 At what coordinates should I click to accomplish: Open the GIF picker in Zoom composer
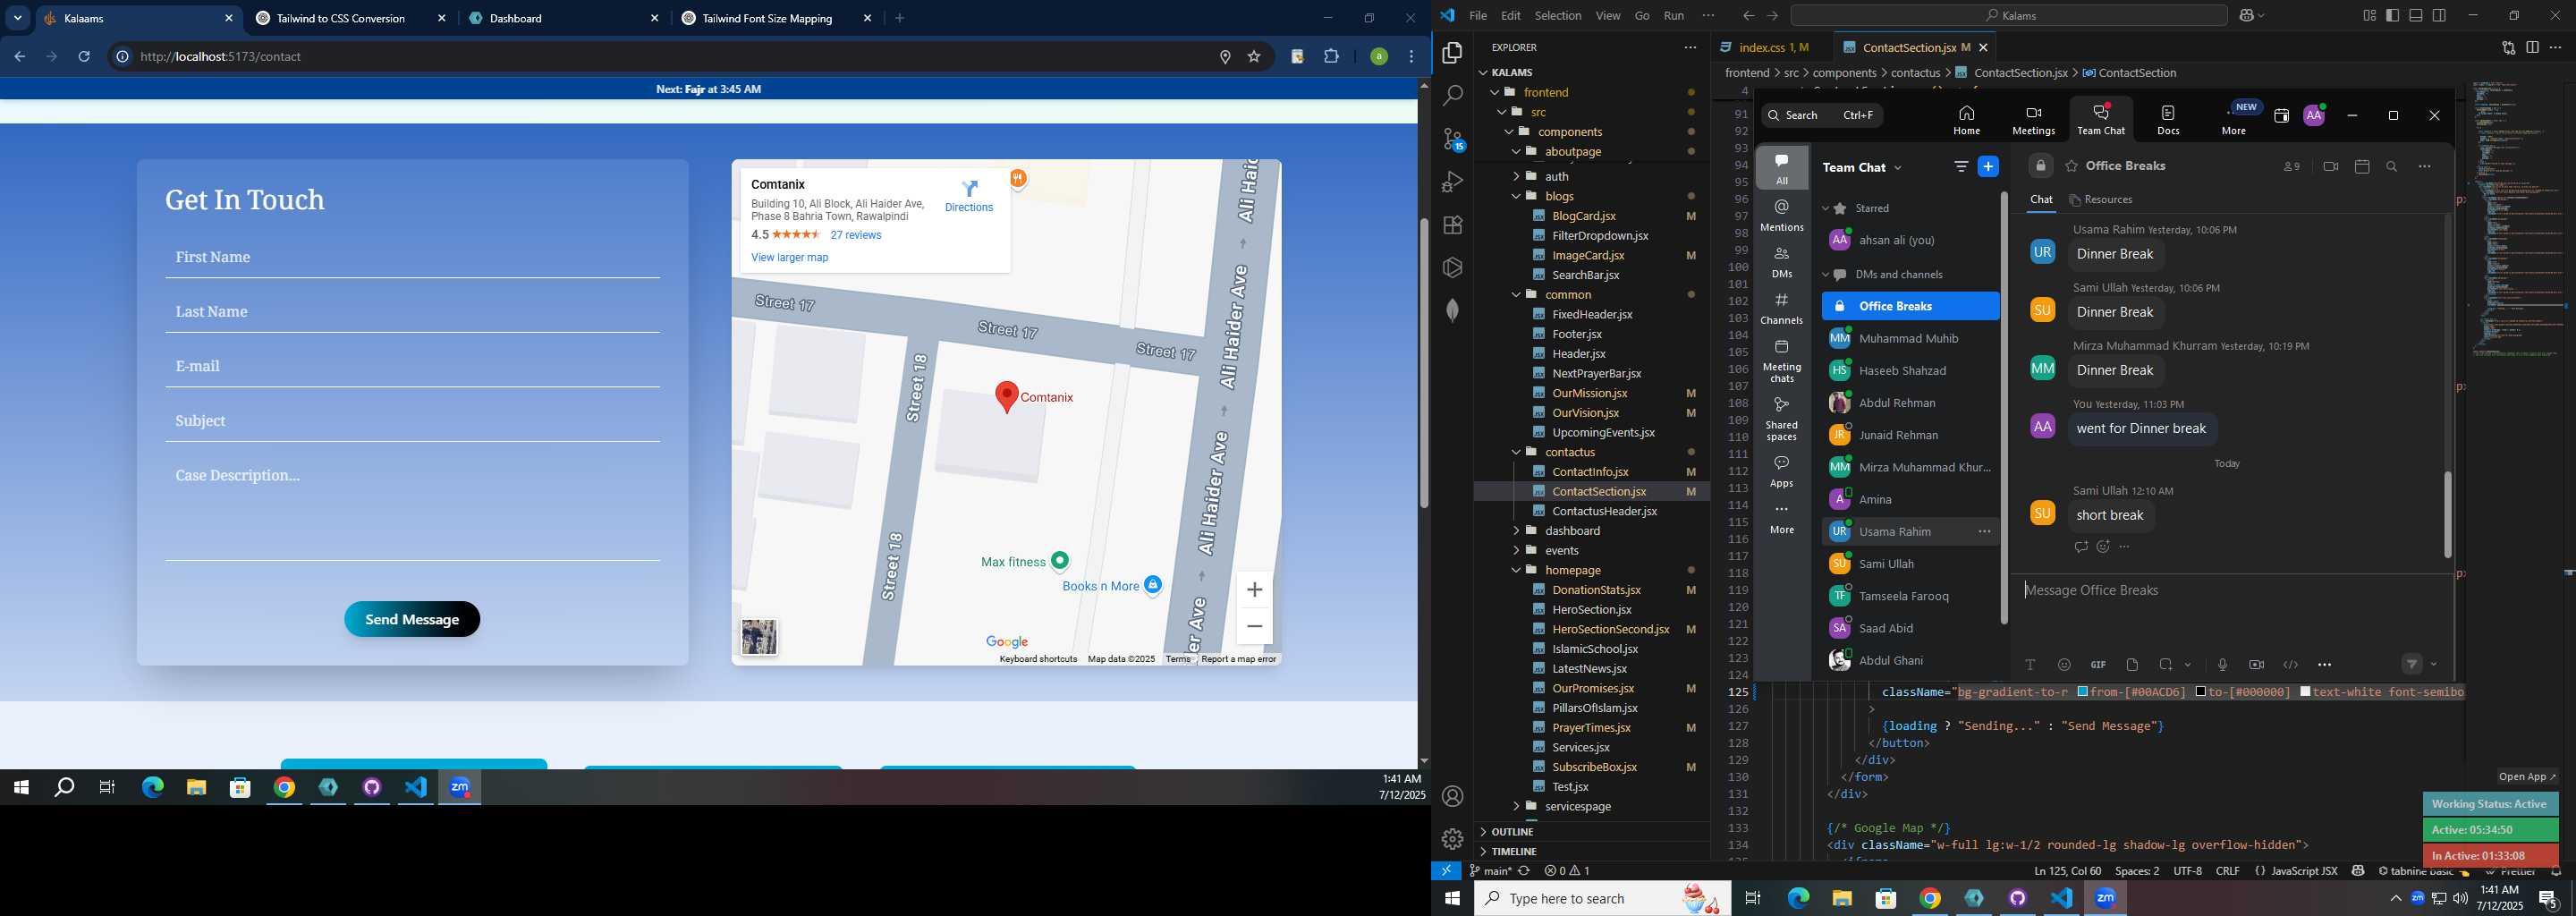(2098, 664)
